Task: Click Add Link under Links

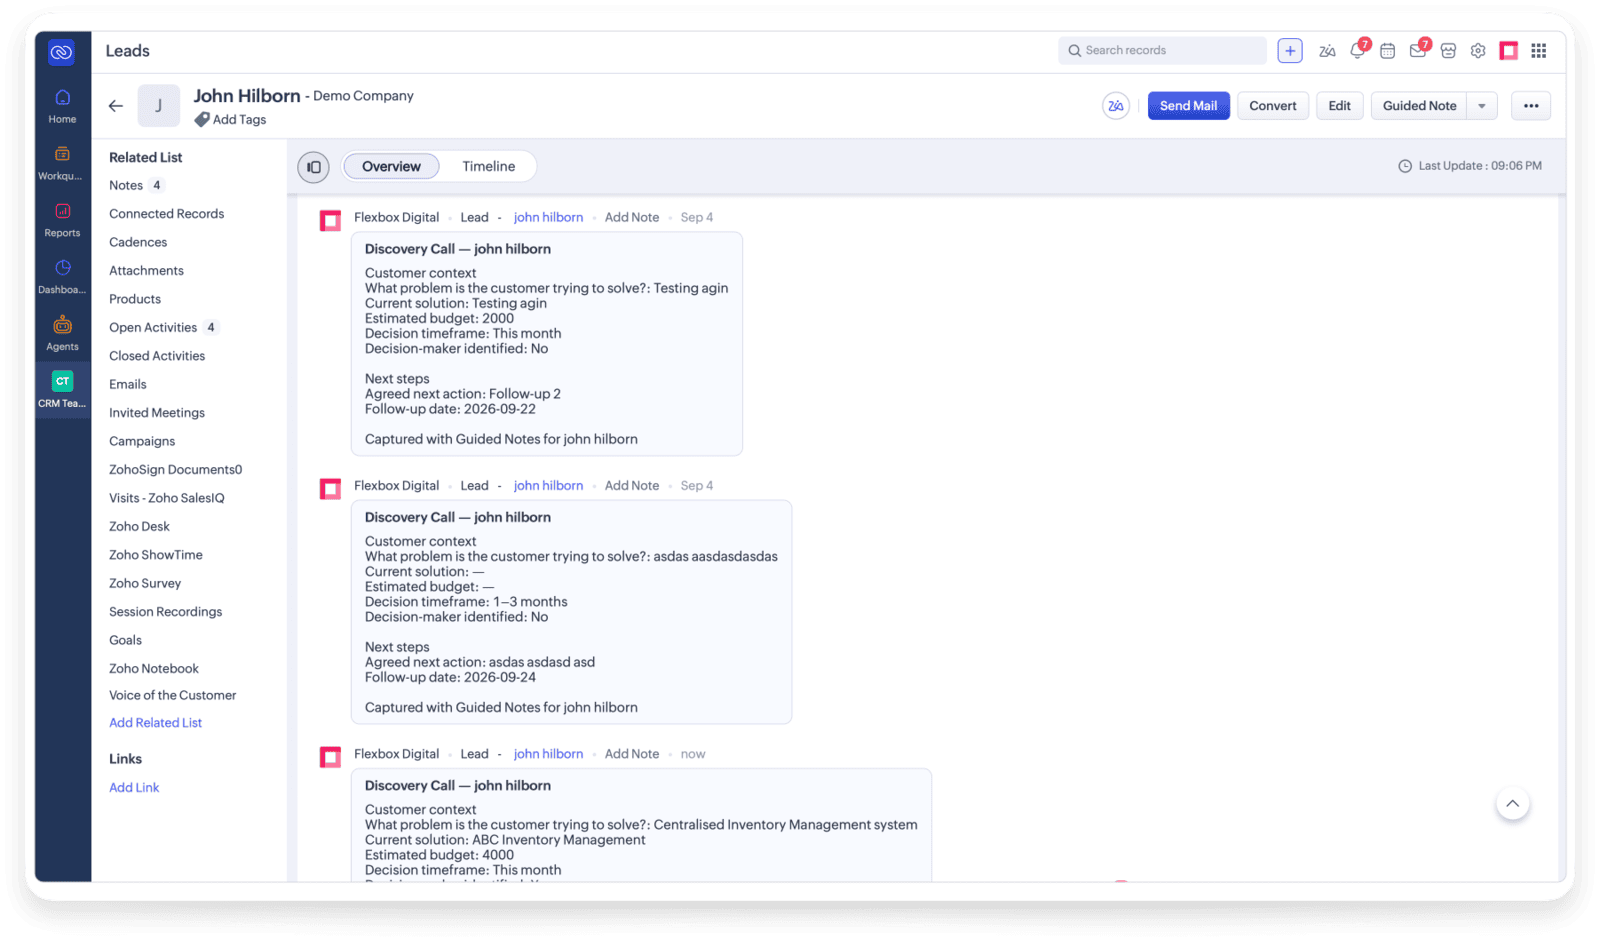Action: pos(134,788)
